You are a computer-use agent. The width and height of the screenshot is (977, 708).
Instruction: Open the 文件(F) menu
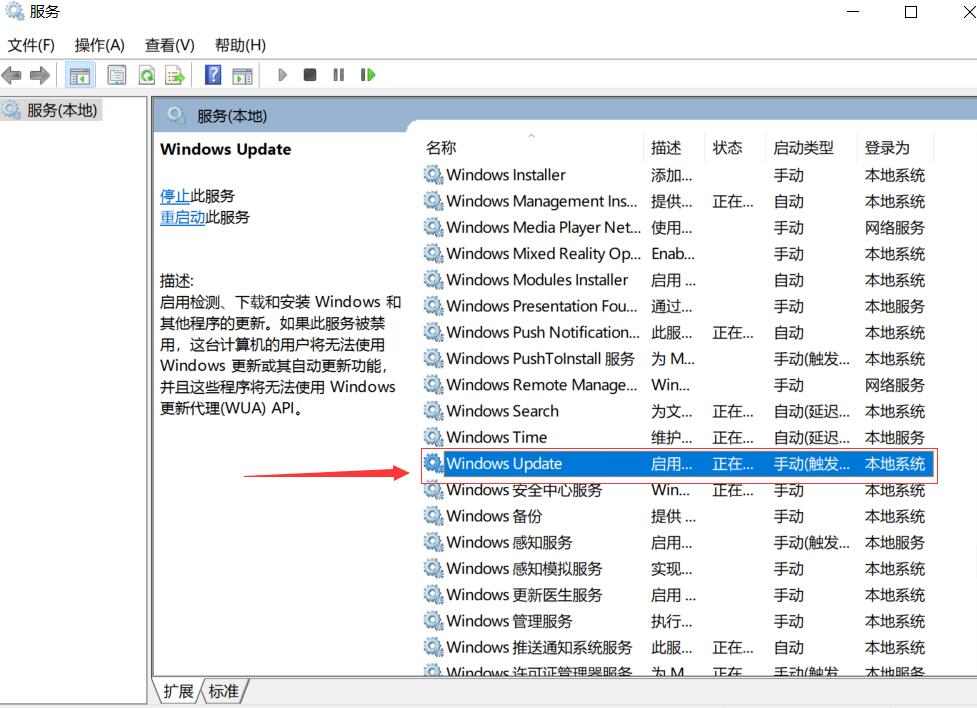(x=31, y=45)
